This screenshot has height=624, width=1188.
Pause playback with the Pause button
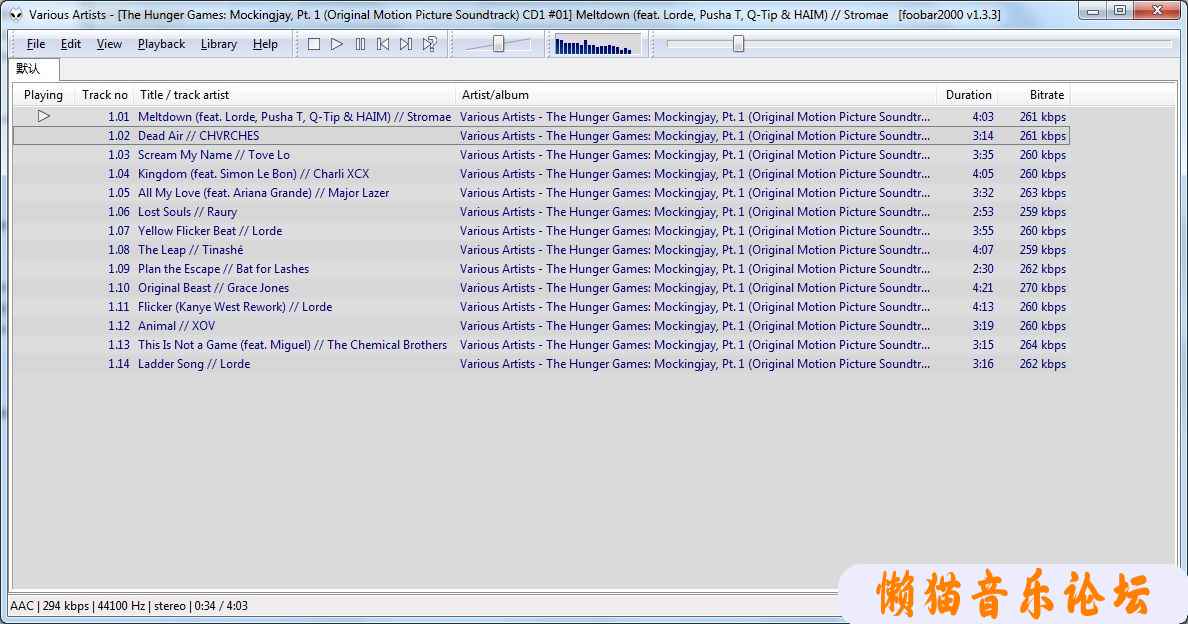tap(361, 45)
